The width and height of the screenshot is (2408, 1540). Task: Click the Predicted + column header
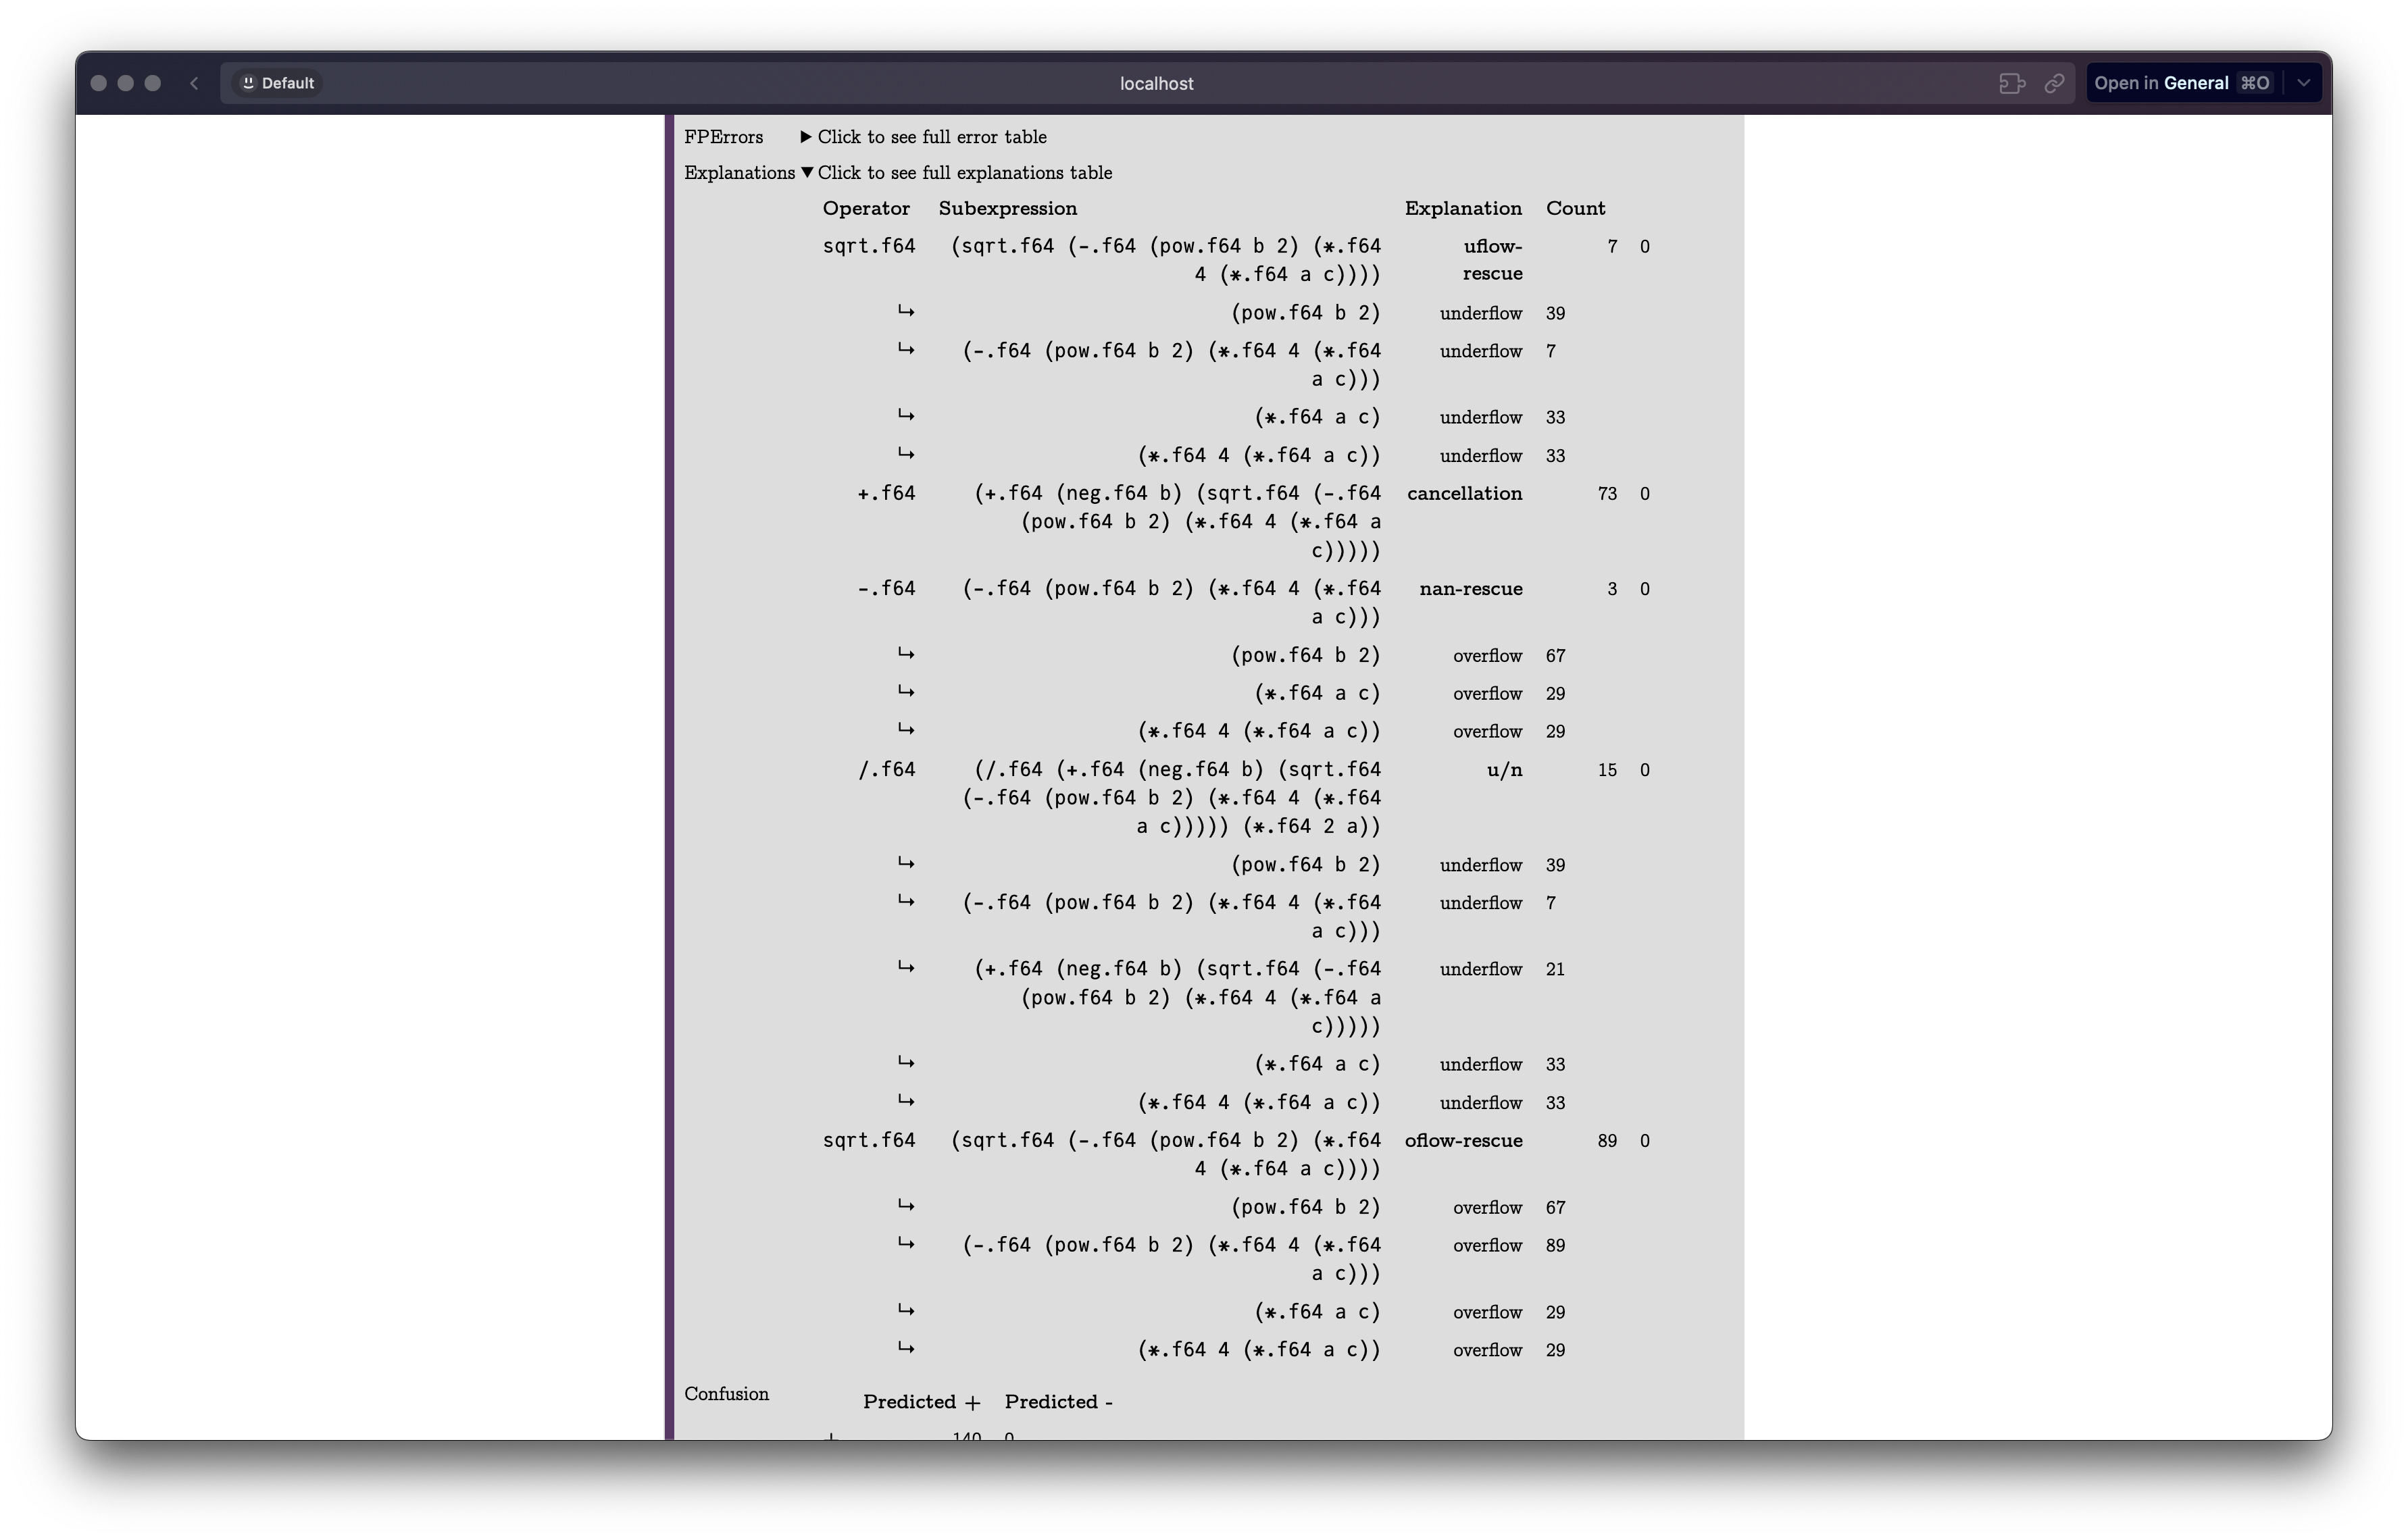tap(921, 1402)
